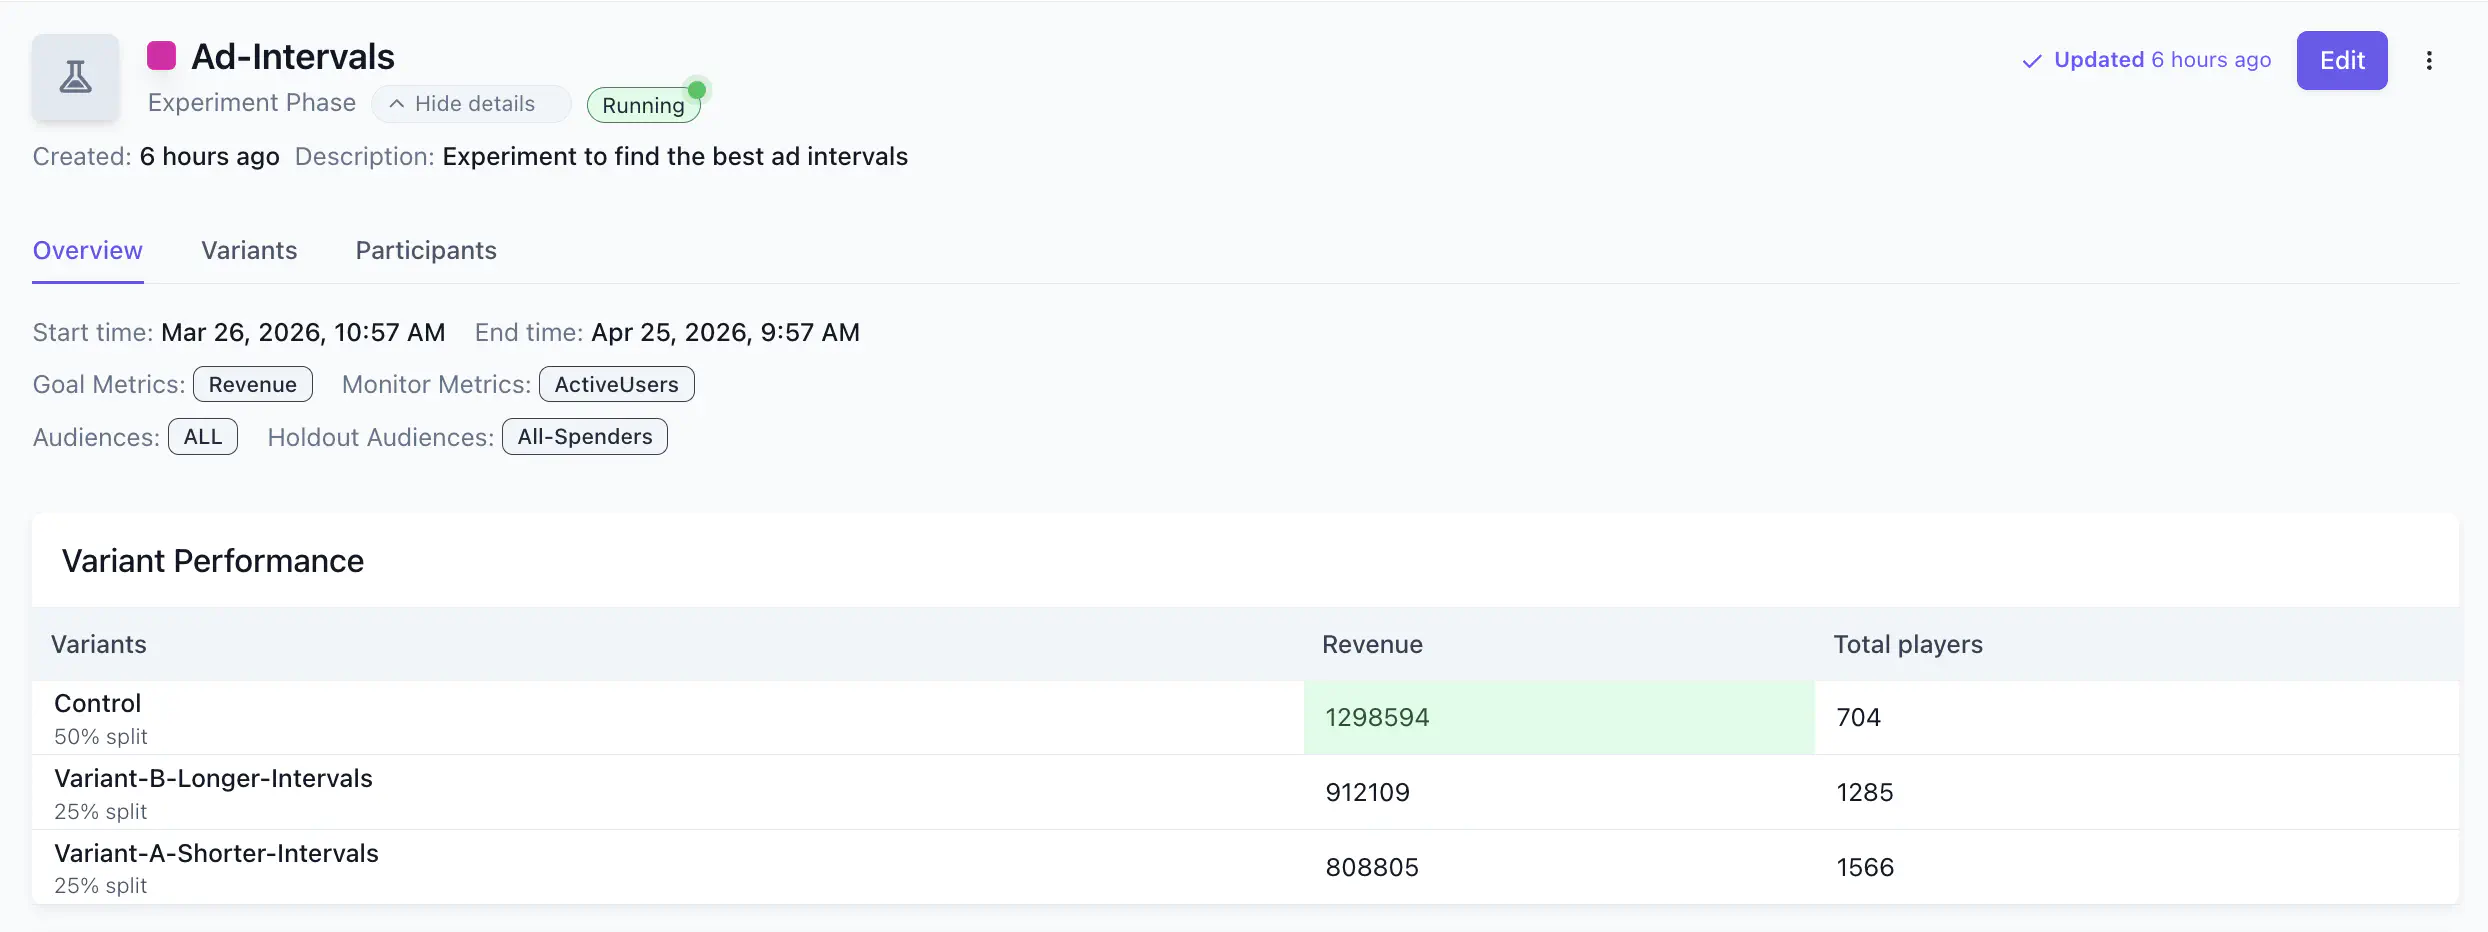The image size is (2488, 932).
Task: Select the ALL audience tag
Action: [x=202, y=437]
